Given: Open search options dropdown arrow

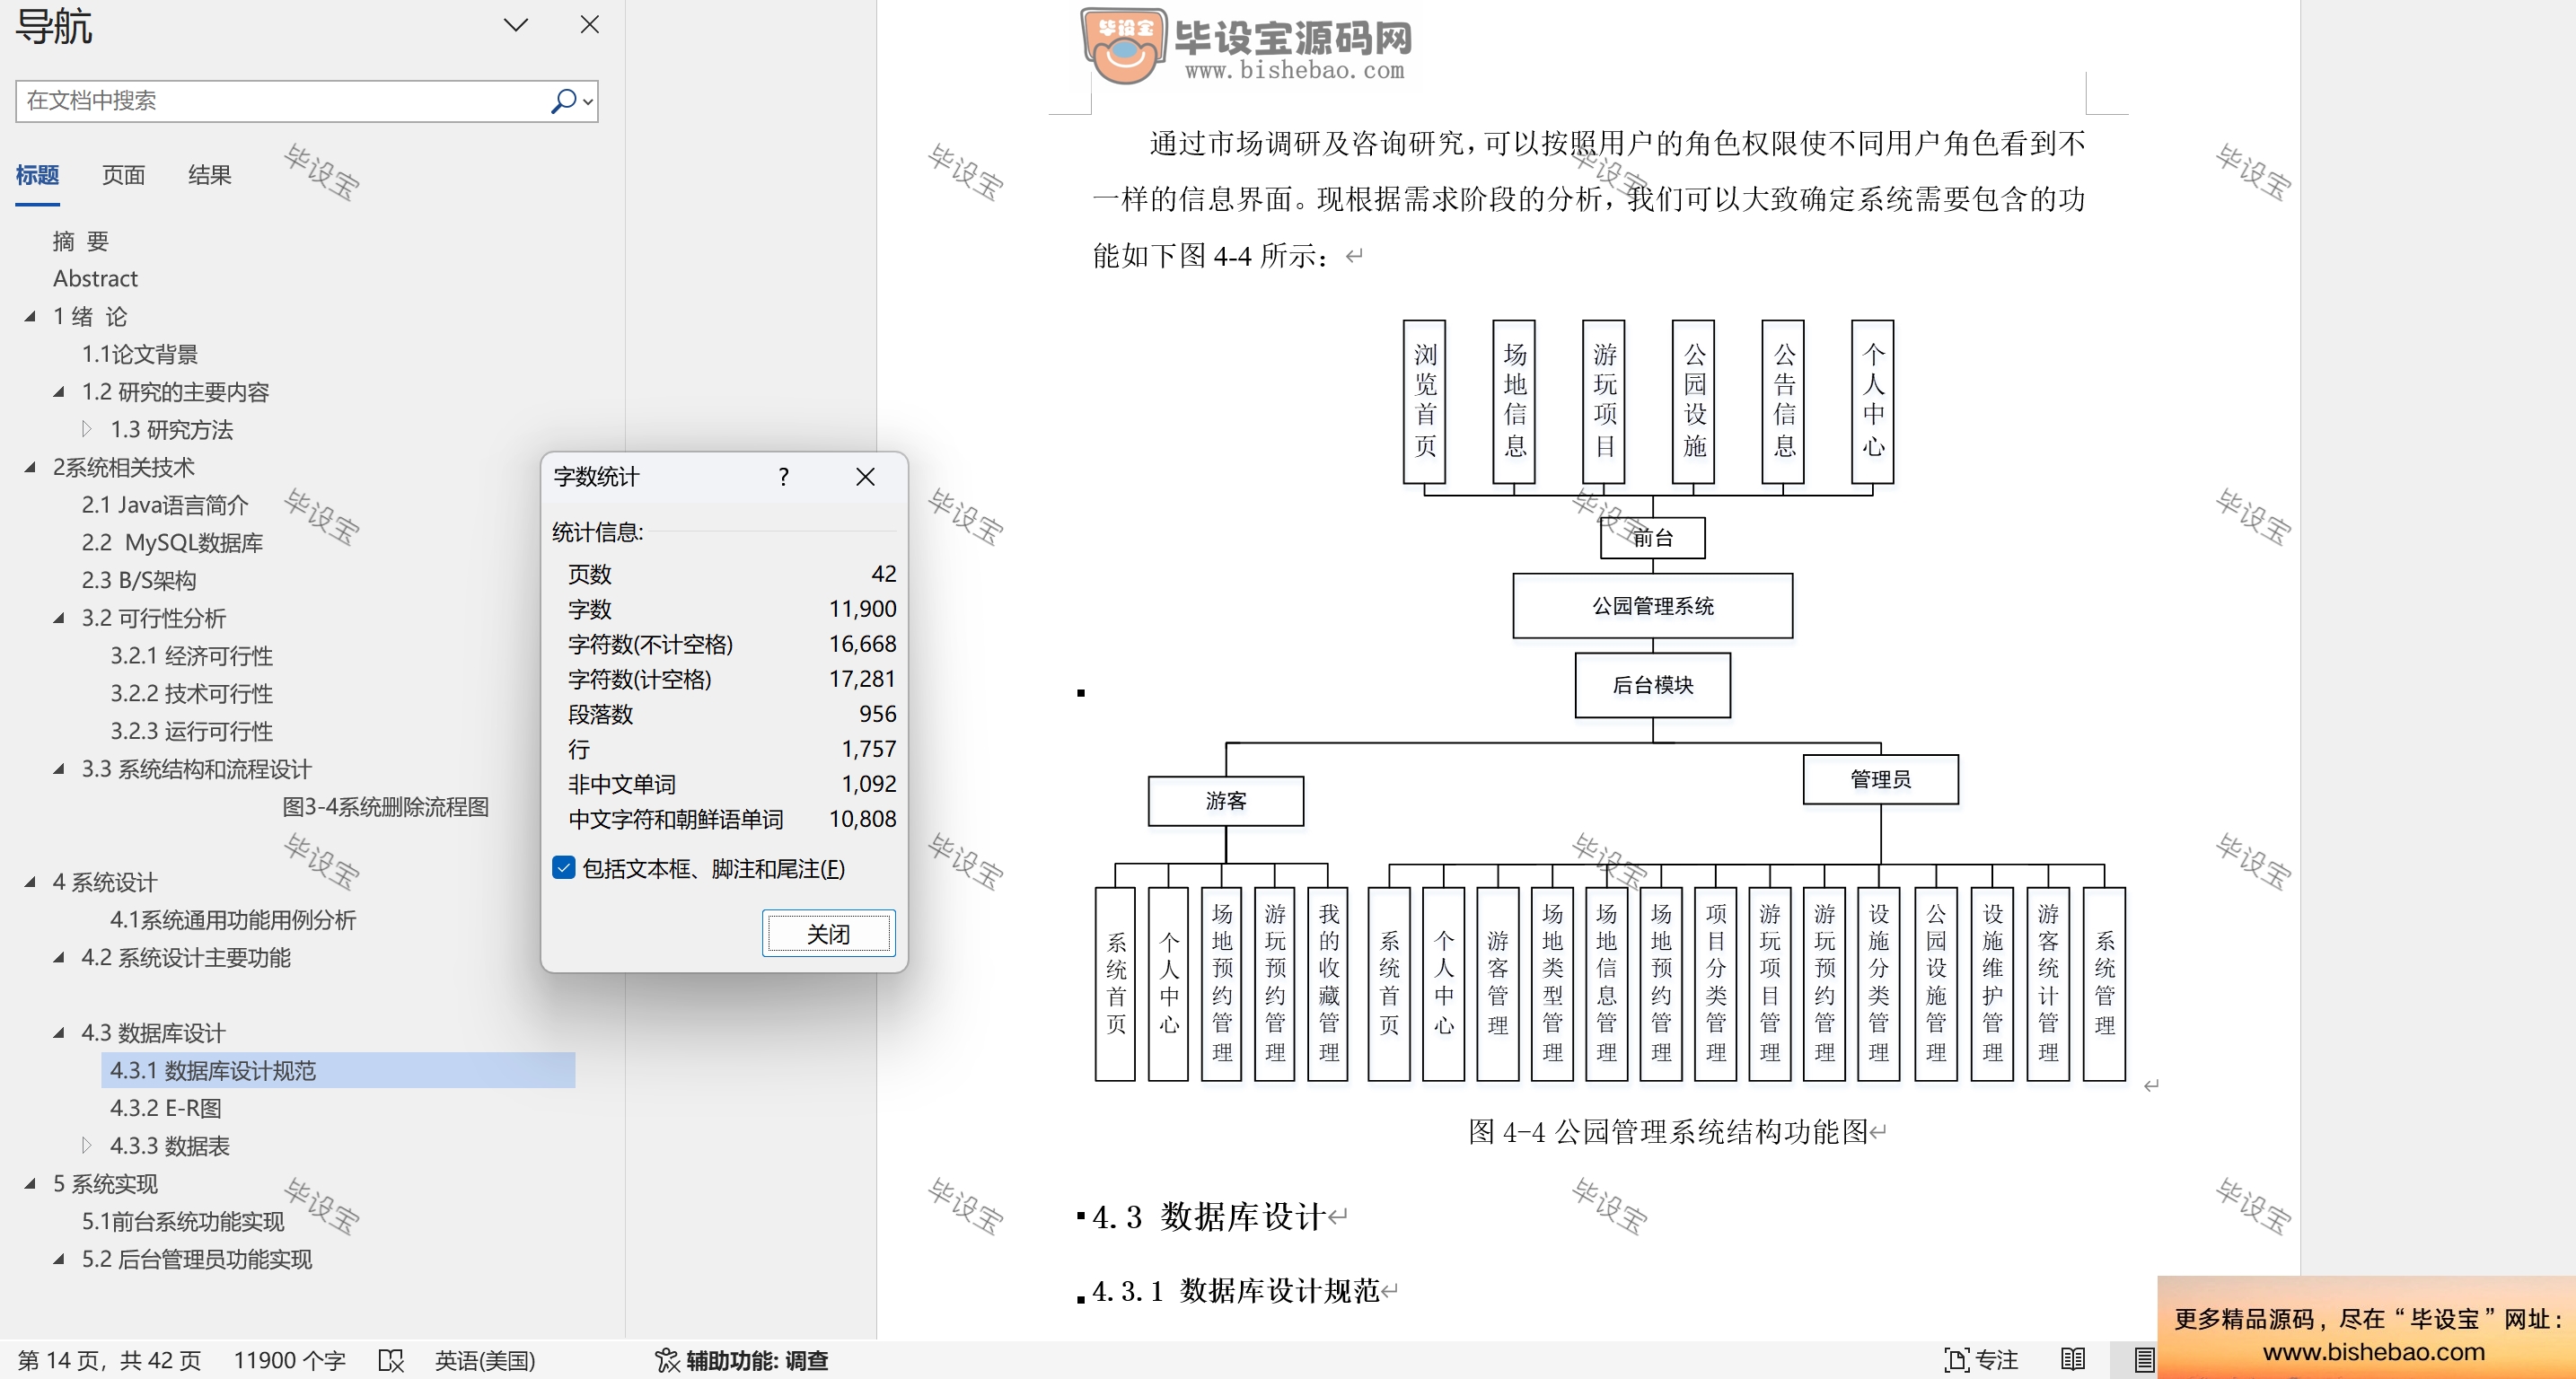Looking at the screenshot, I should (x=588, y=101).
